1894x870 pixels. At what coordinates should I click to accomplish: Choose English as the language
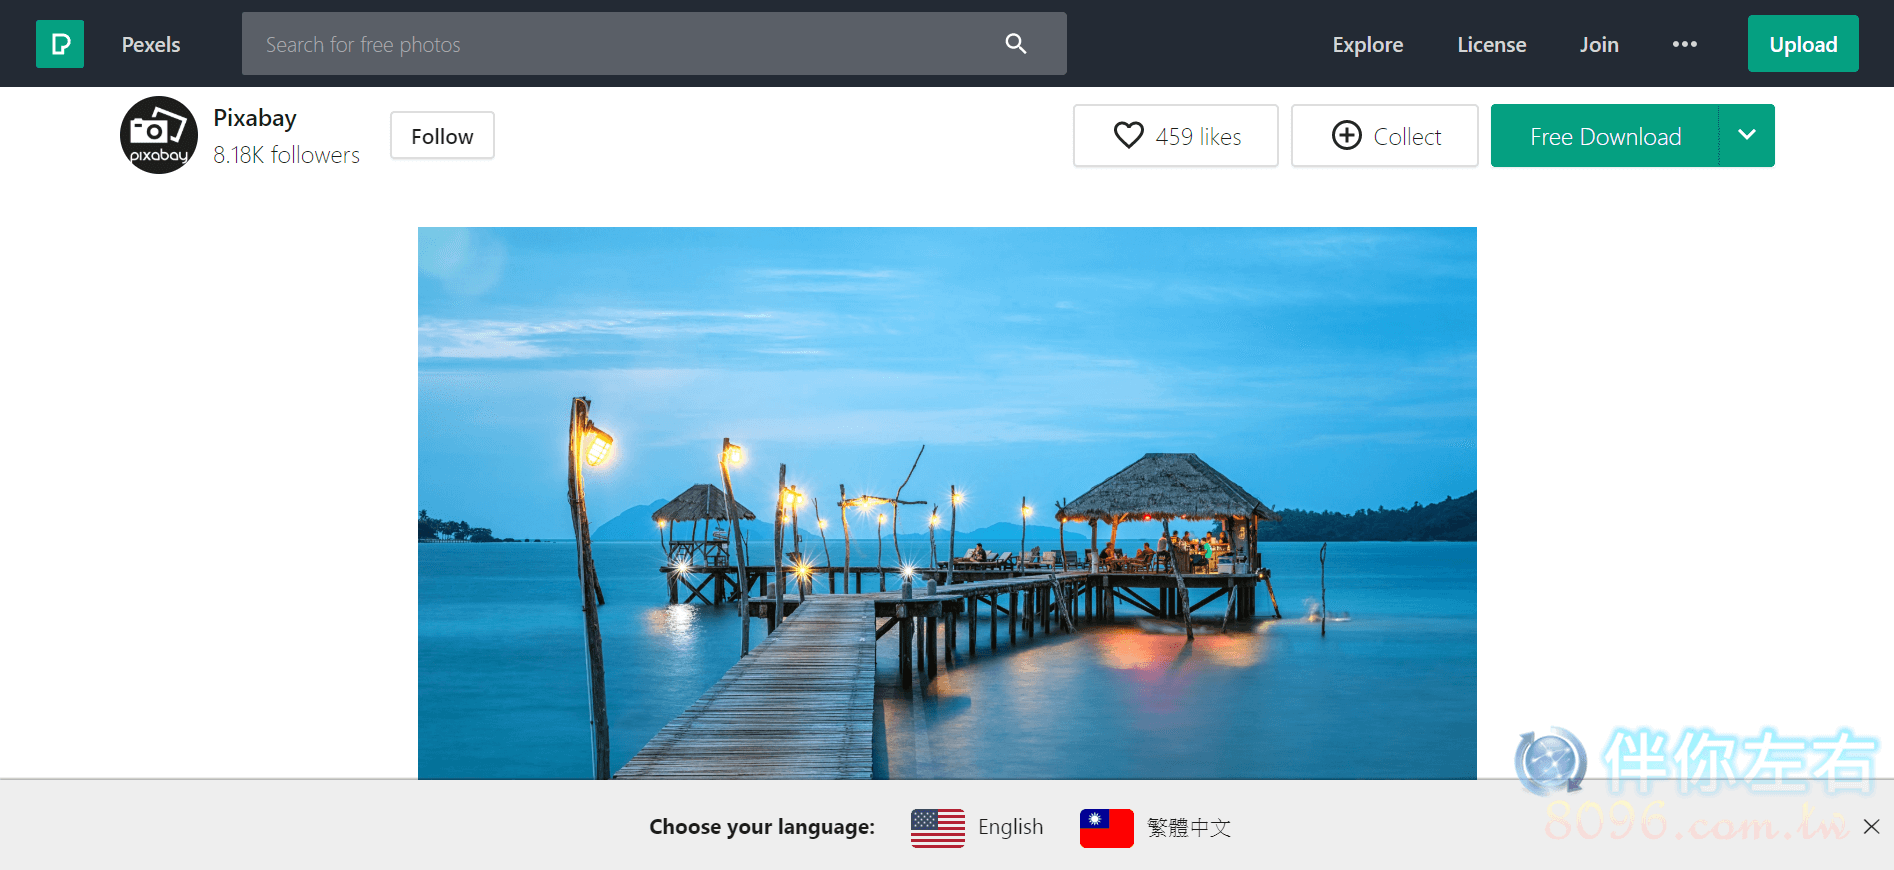pos(1010,827)
